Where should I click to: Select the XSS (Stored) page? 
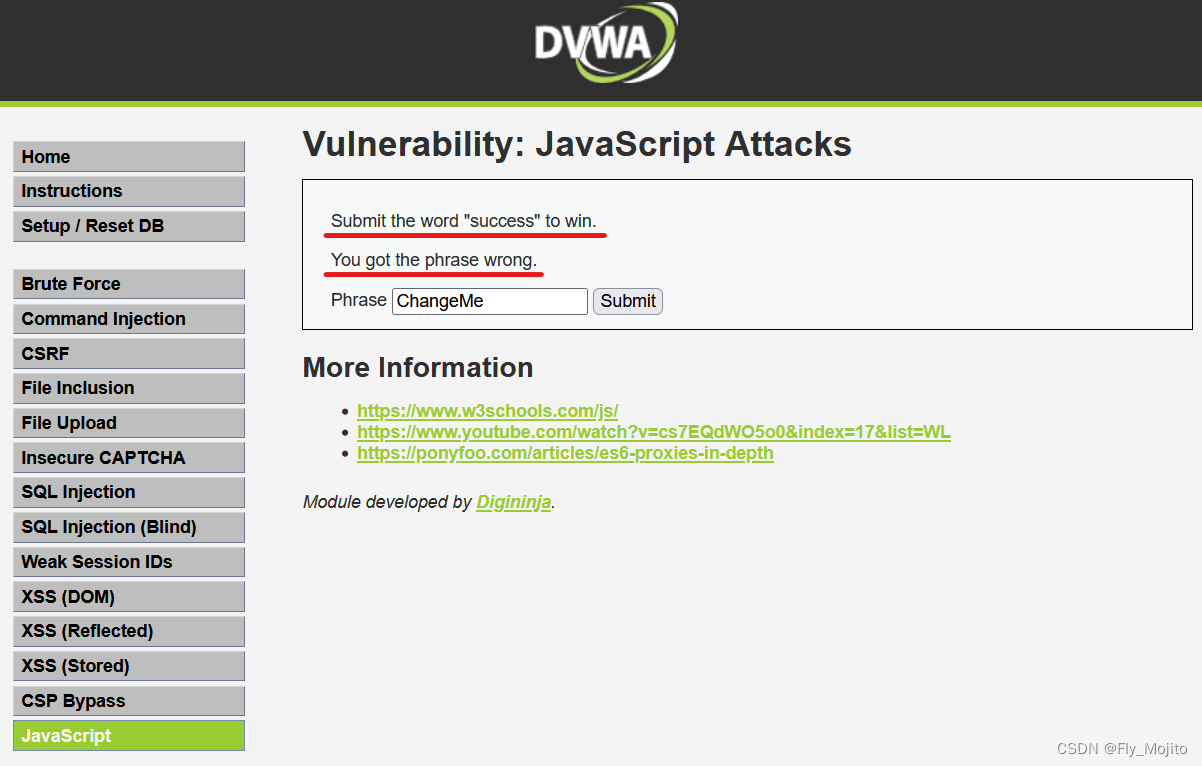point(128,665)
